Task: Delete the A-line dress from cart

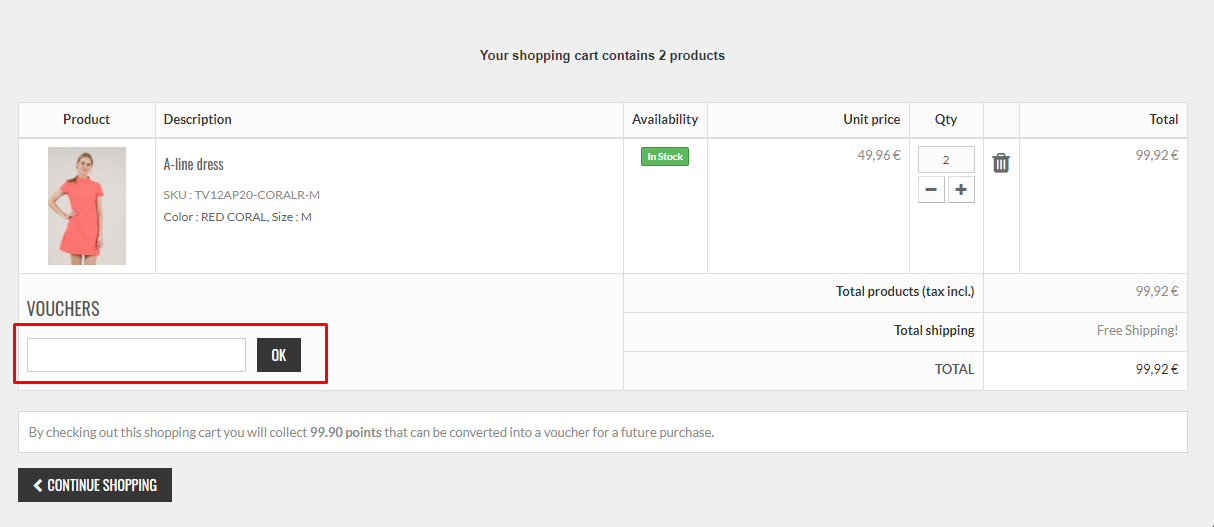Action: (x=1001, y=163)
